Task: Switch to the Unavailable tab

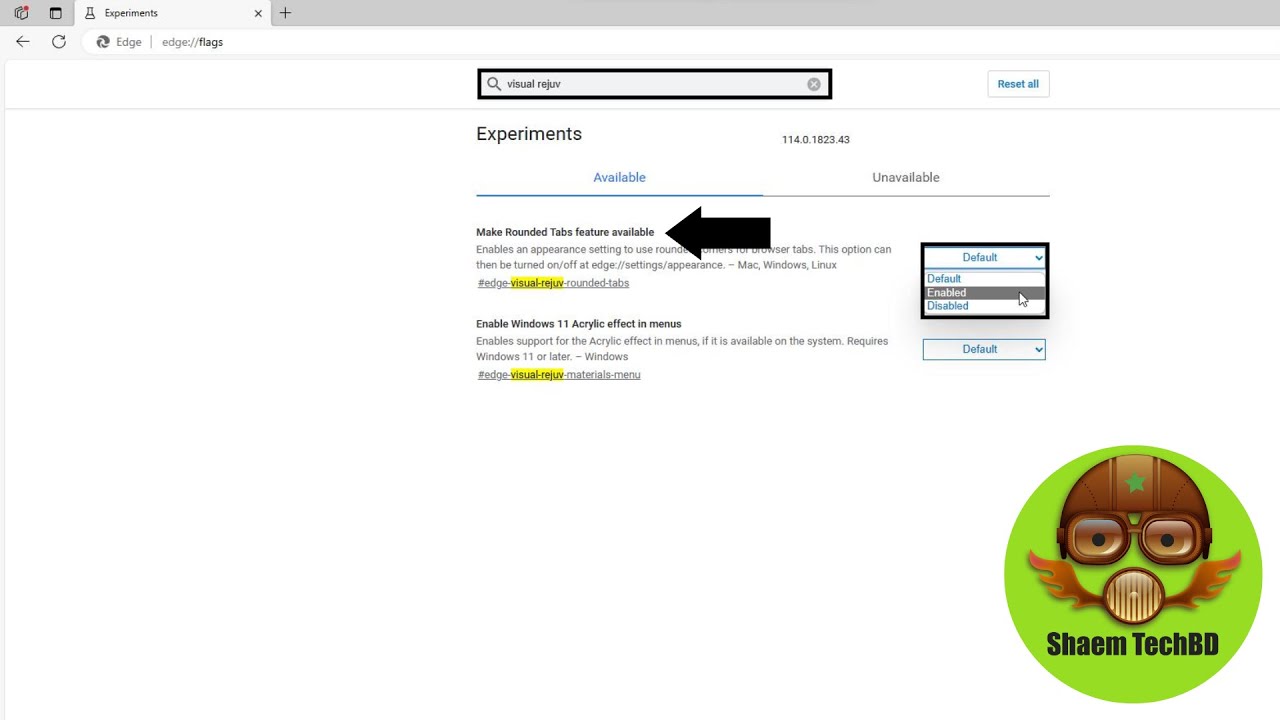Action: 906,178
